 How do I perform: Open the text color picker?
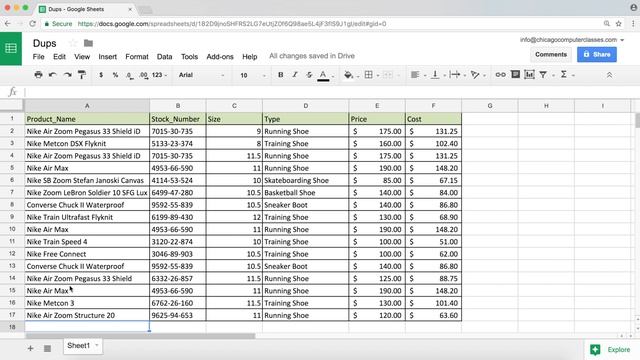point(323,75)
